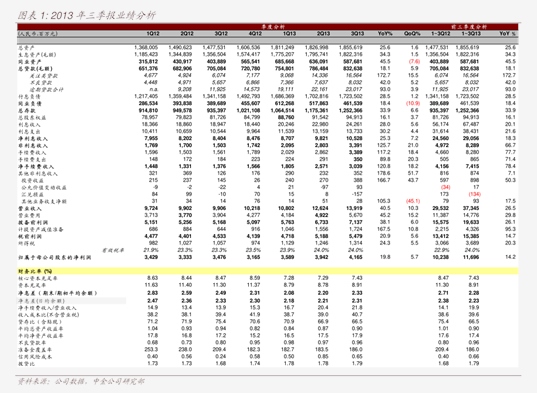Viewport: 537px width, 393px height.
Task: Click the red QoQ value (10.9)
Action: click(413, 103)
